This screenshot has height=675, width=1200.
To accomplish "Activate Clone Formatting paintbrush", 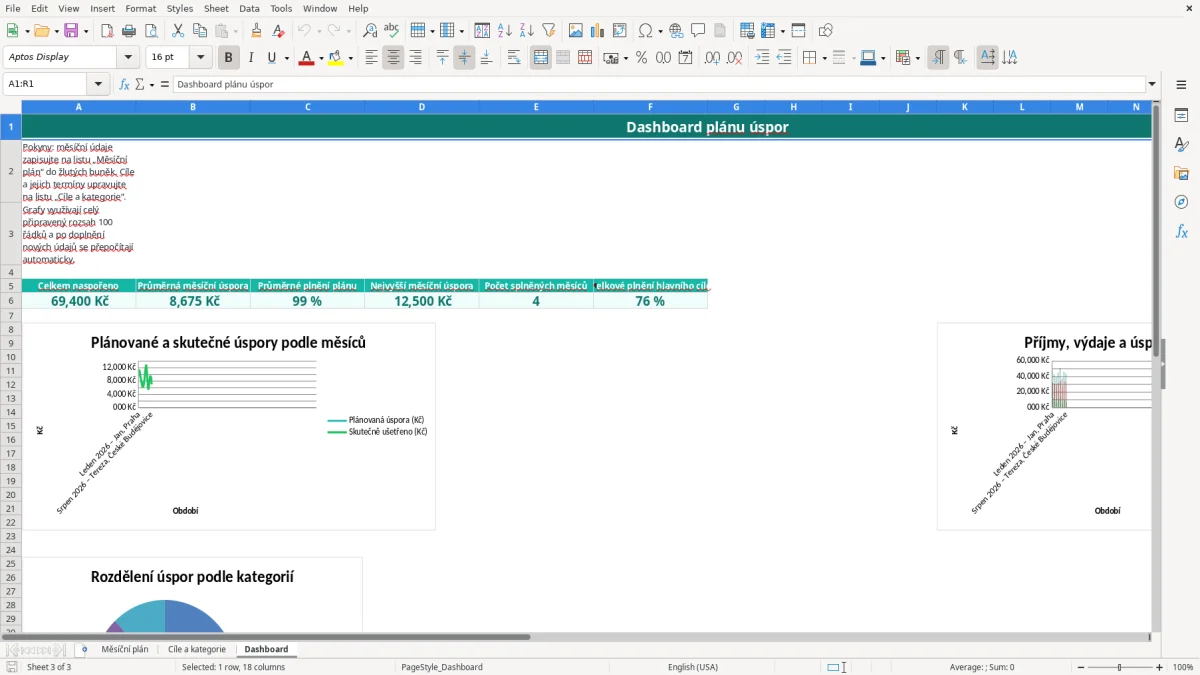I will pos(256,31).
